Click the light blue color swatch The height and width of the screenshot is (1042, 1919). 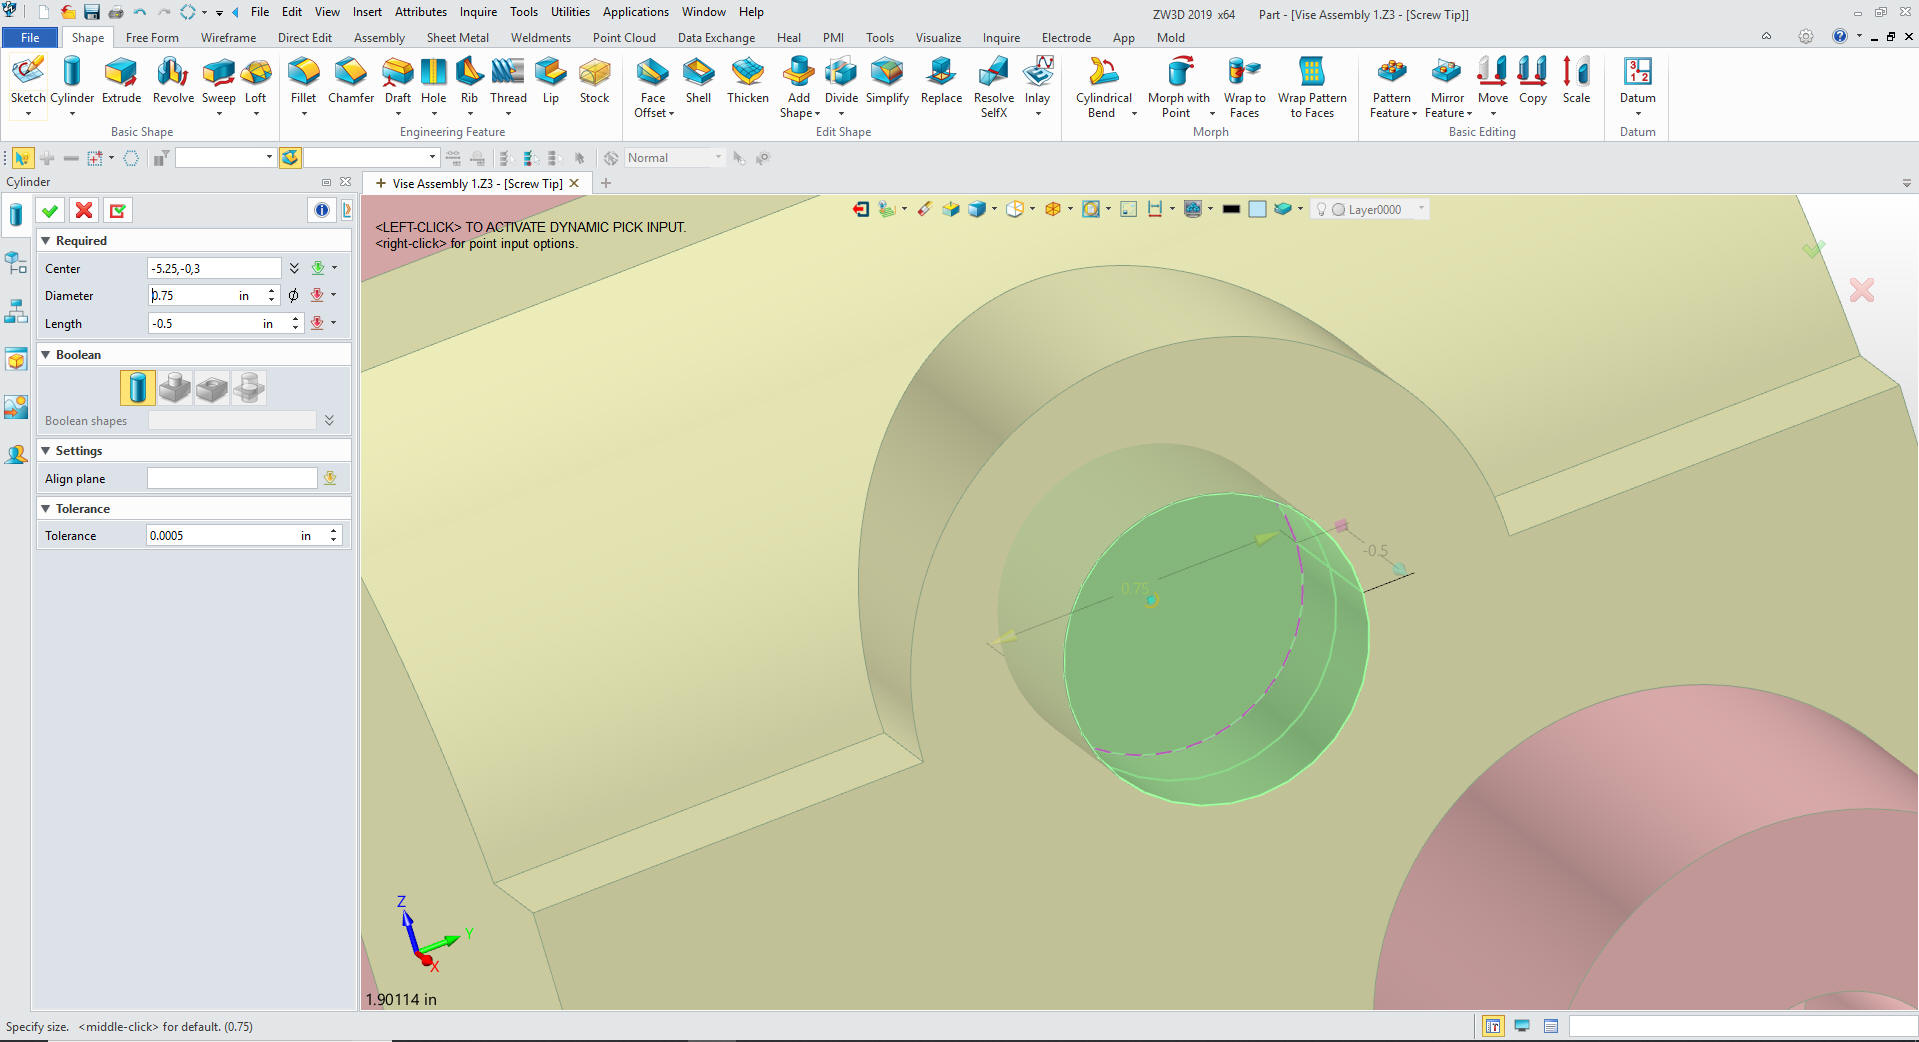coord(1258,209)
